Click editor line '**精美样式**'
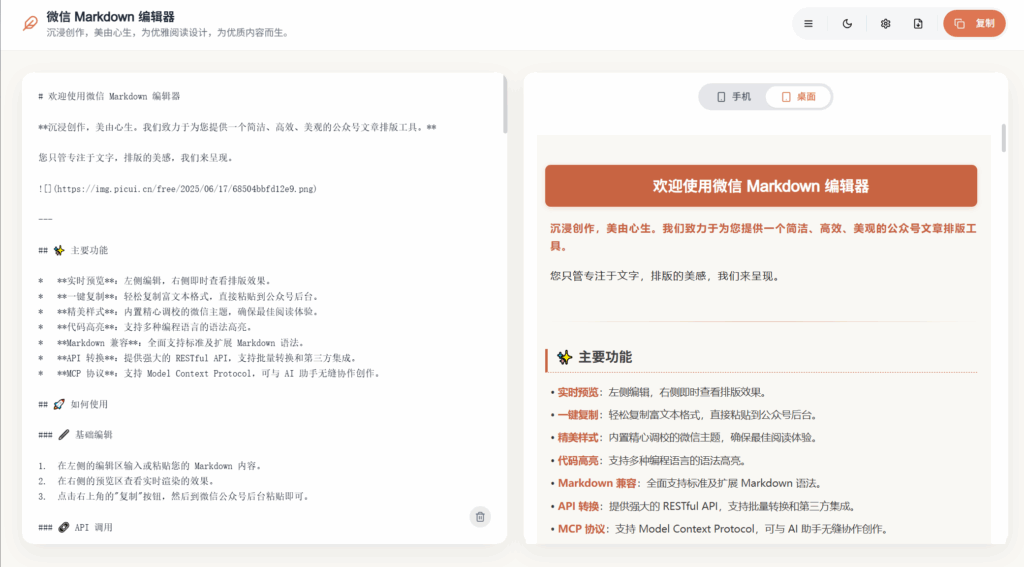The height and width of the screenshot is (567, 1024). pyautogui.click(x=178, y=312)
